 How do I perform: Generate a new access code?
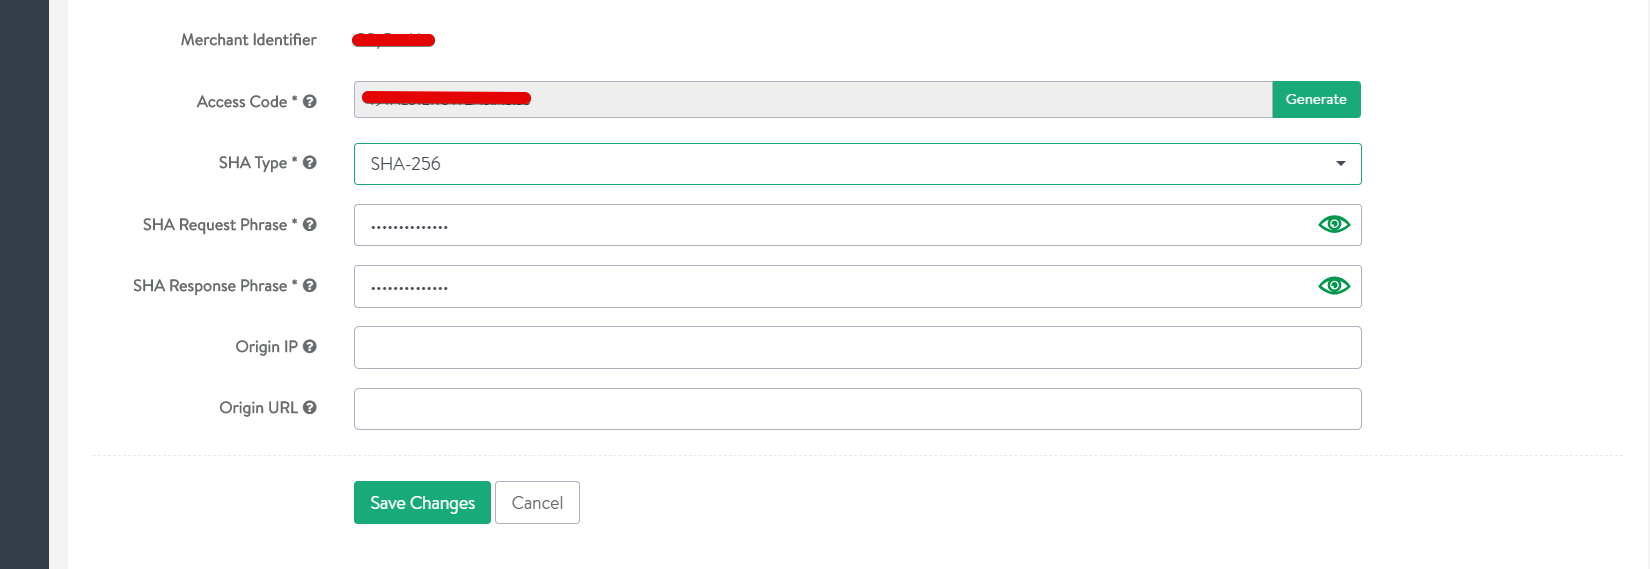coord(1316,99)
